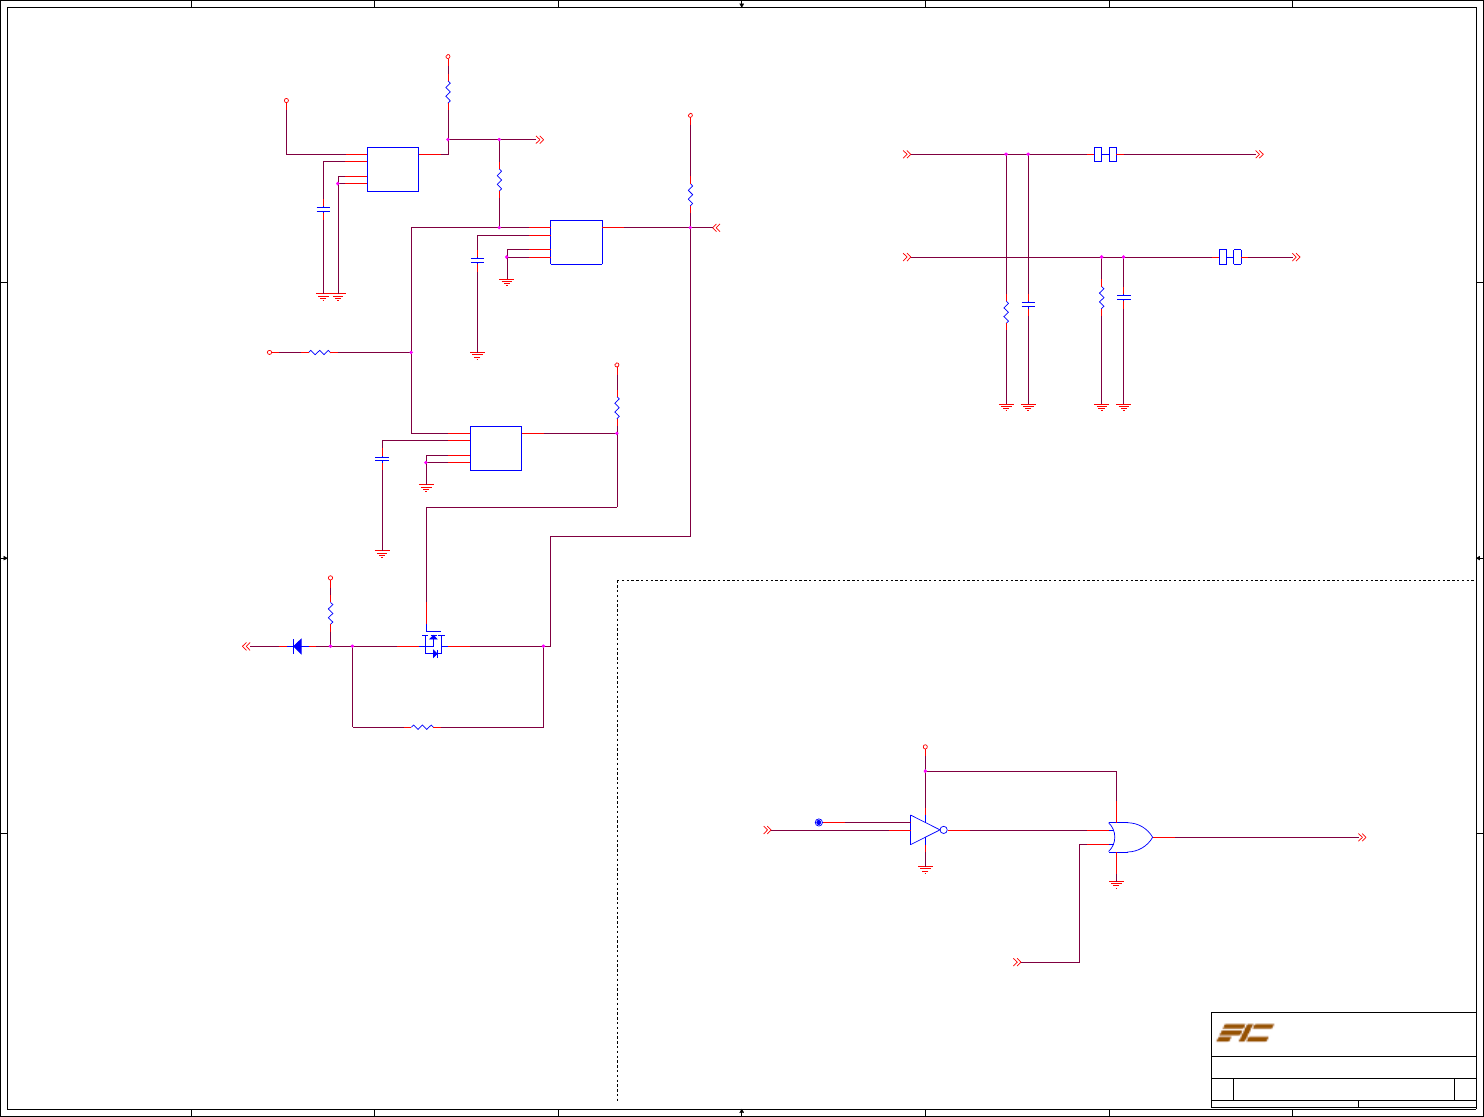1484x1117 pixels.
Task: Select the resistor between topmost and middle IC blocks
Action: coord(499,180)
